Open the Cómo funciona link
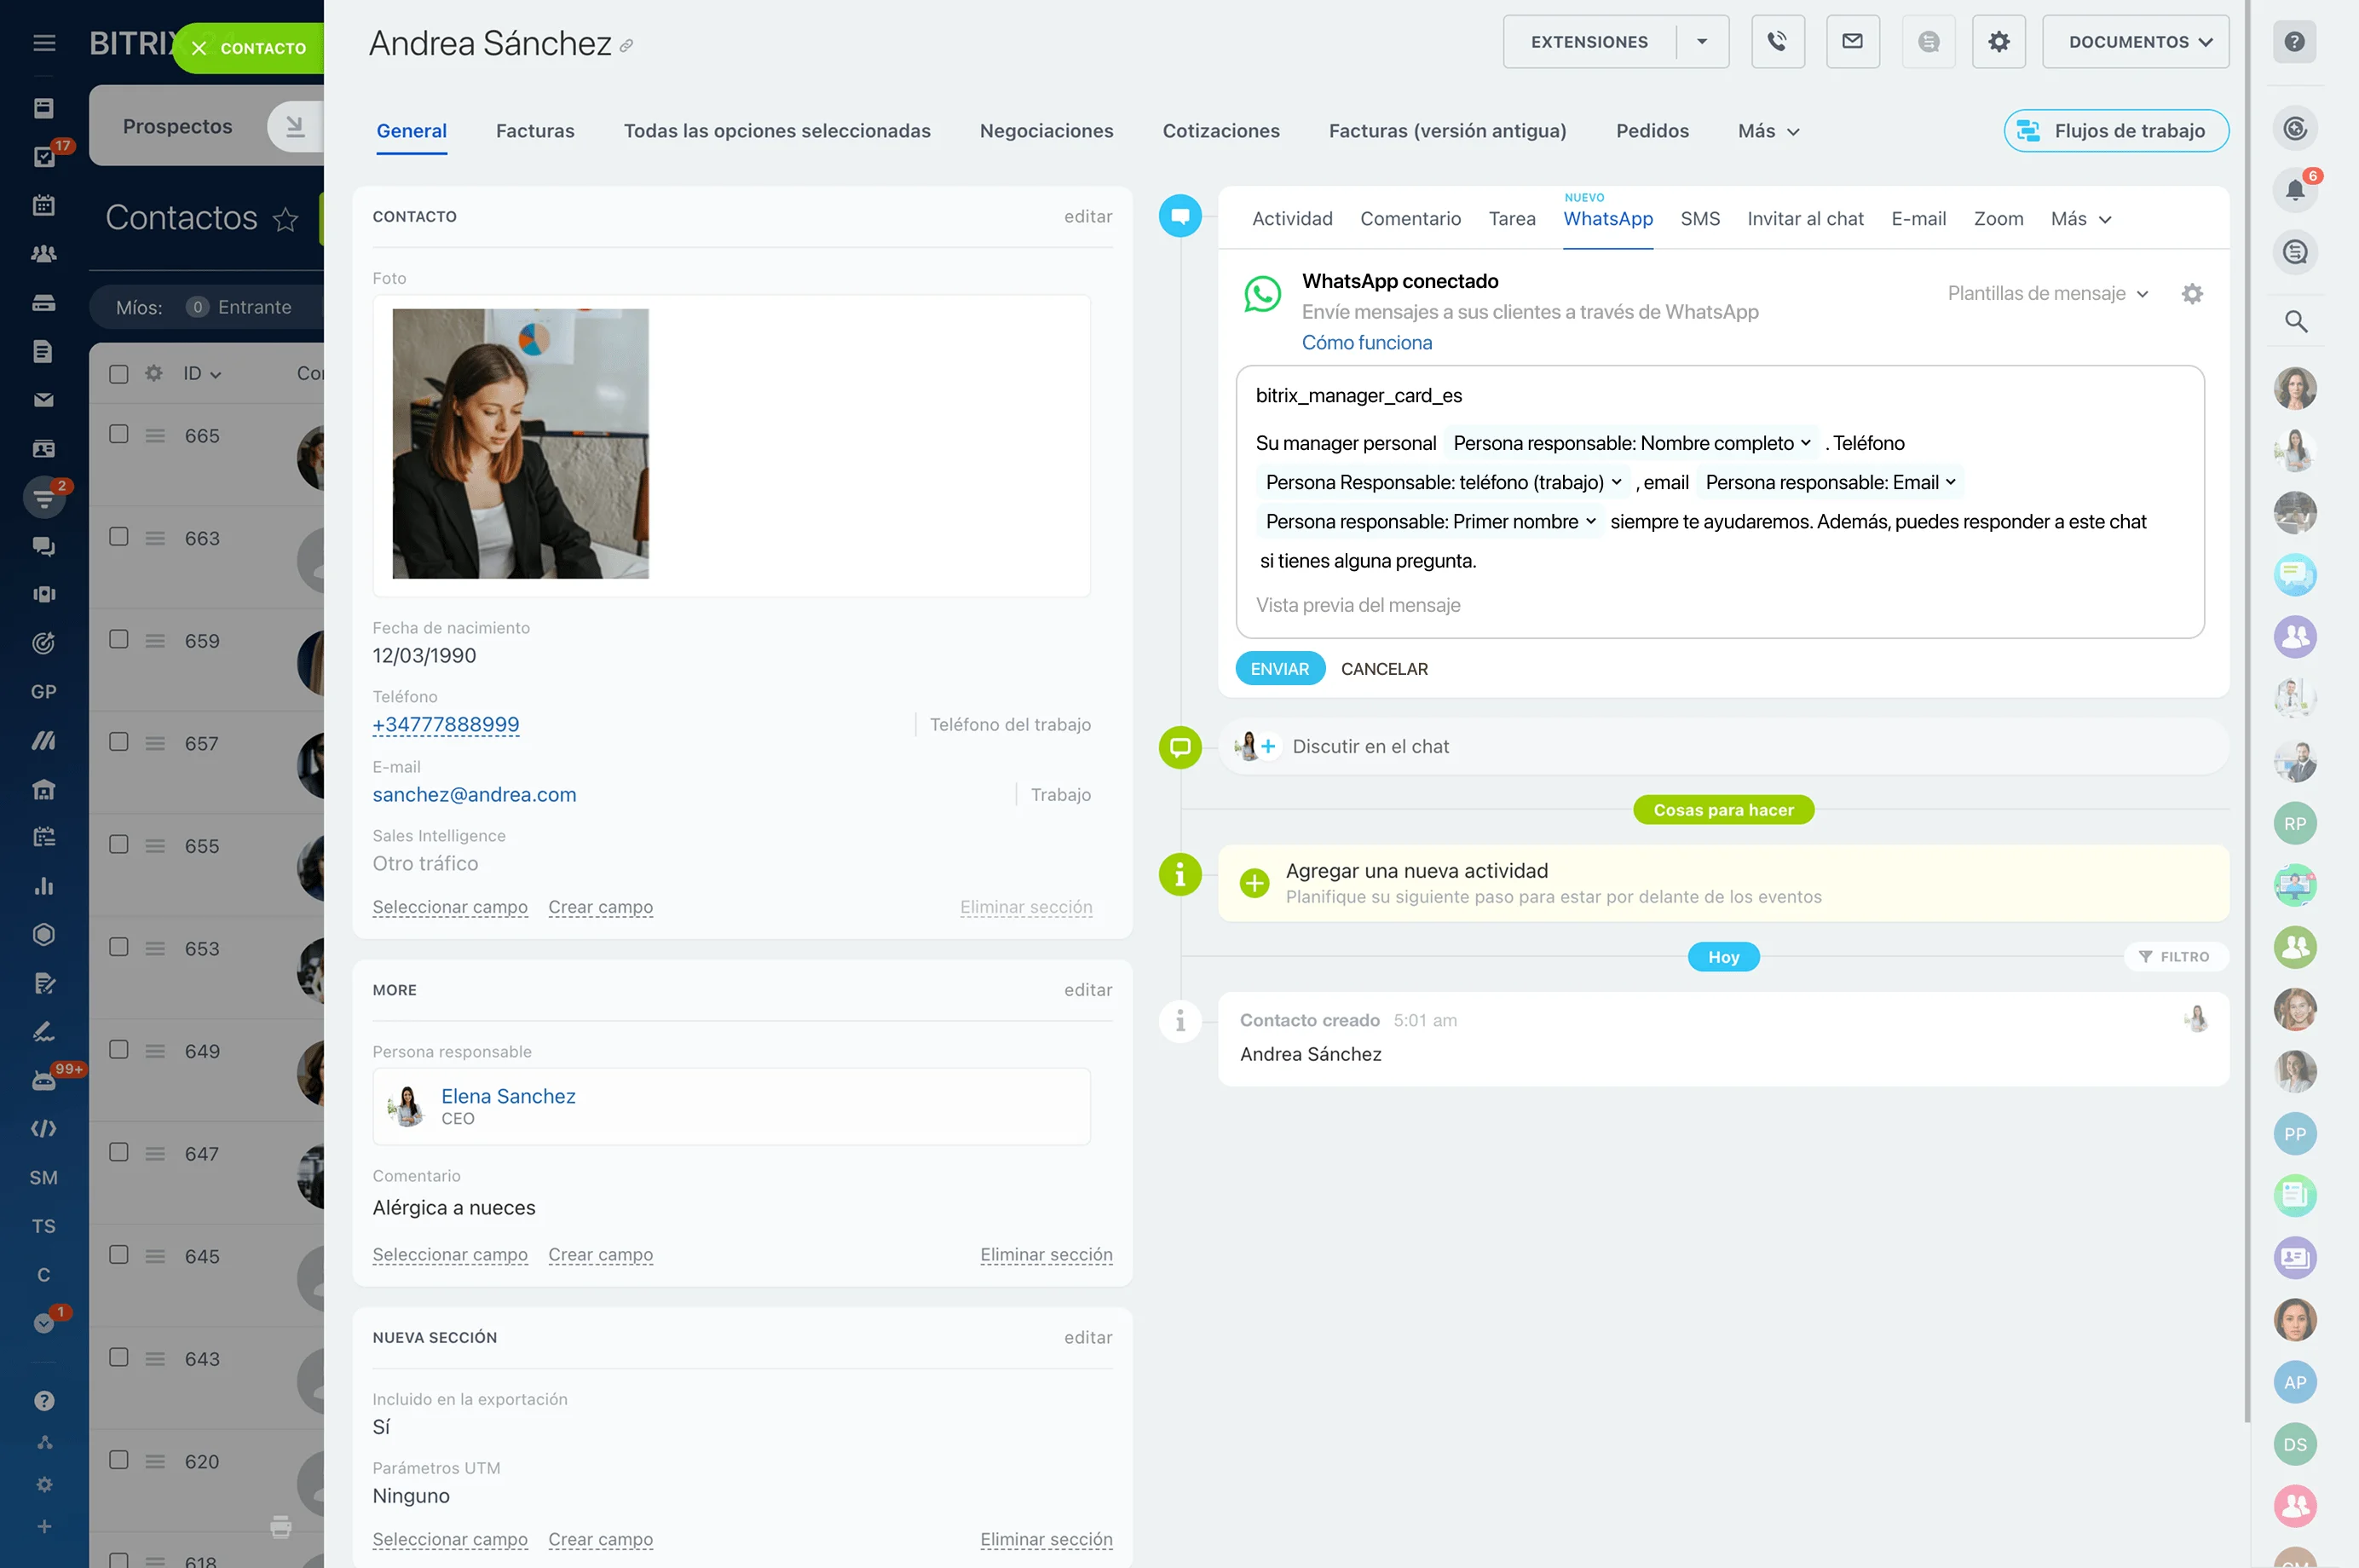 tap(1367, 342)
